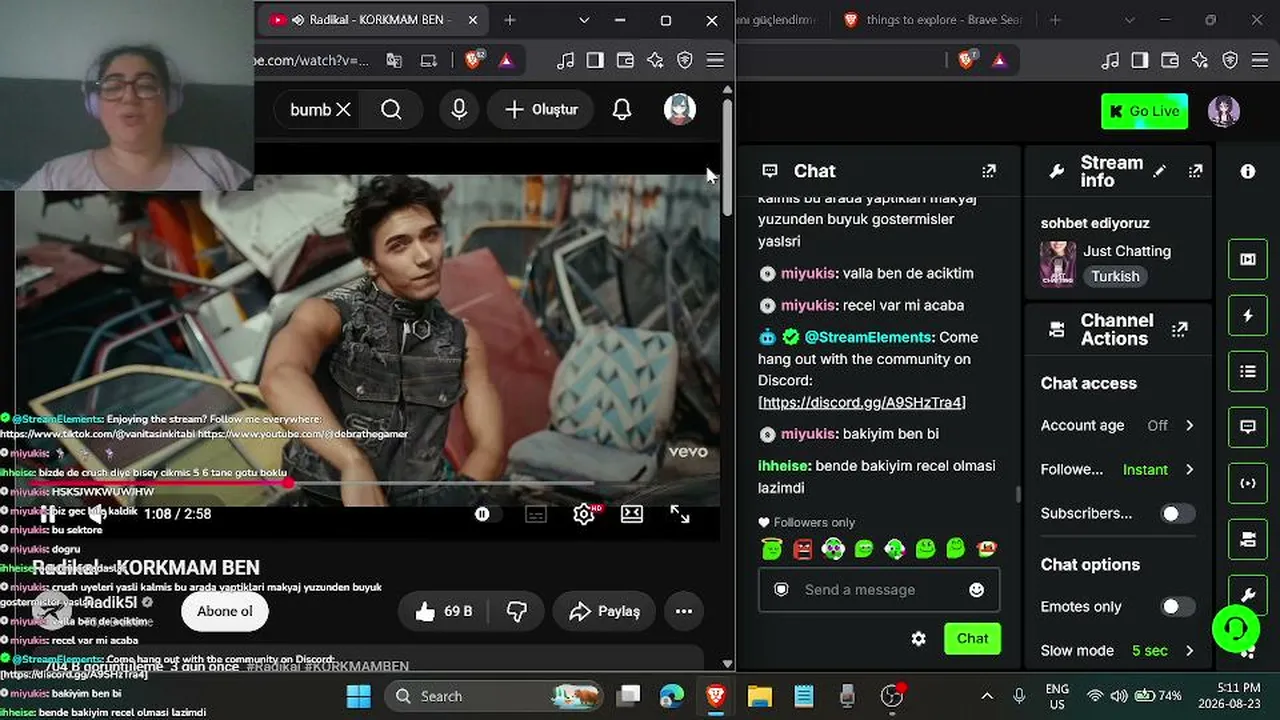Open a new tab in the Kick window
Viewport: 1280px width, 720px height.
click(x=1055, y=20)
